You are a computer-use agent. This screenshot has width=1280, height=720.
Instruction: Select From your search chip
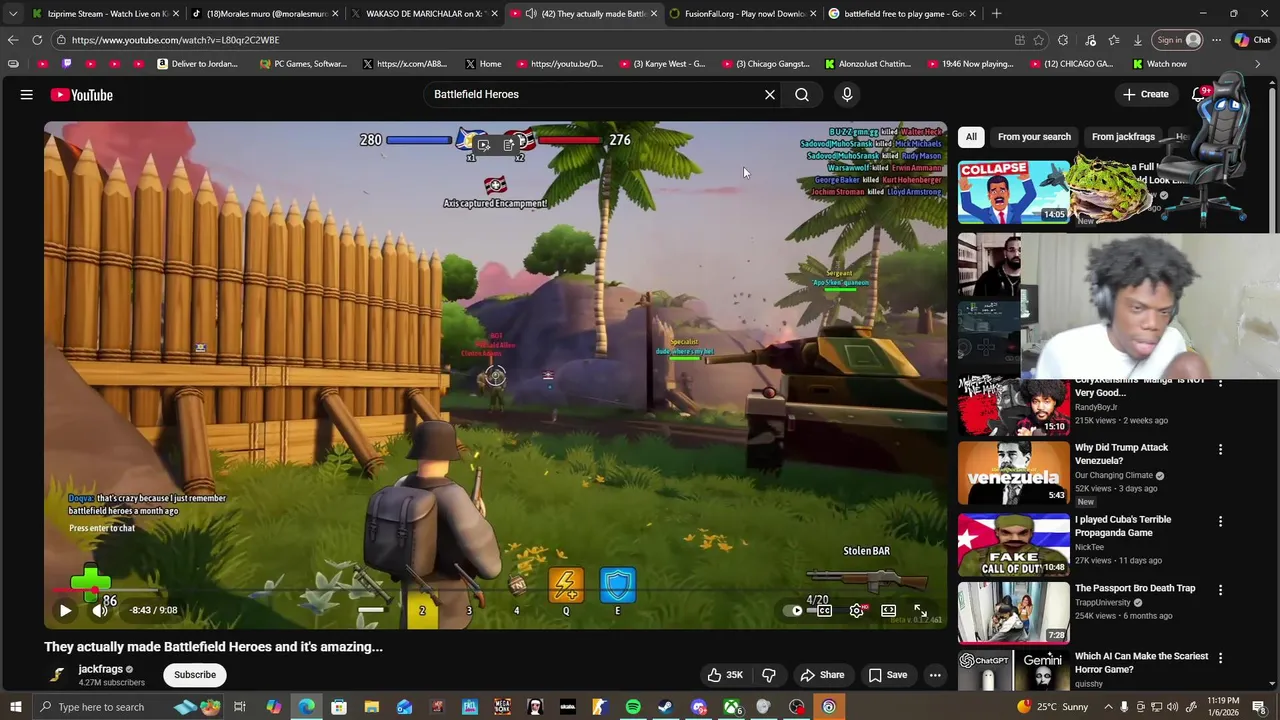pyautogui.click(x=1034, y=137)
